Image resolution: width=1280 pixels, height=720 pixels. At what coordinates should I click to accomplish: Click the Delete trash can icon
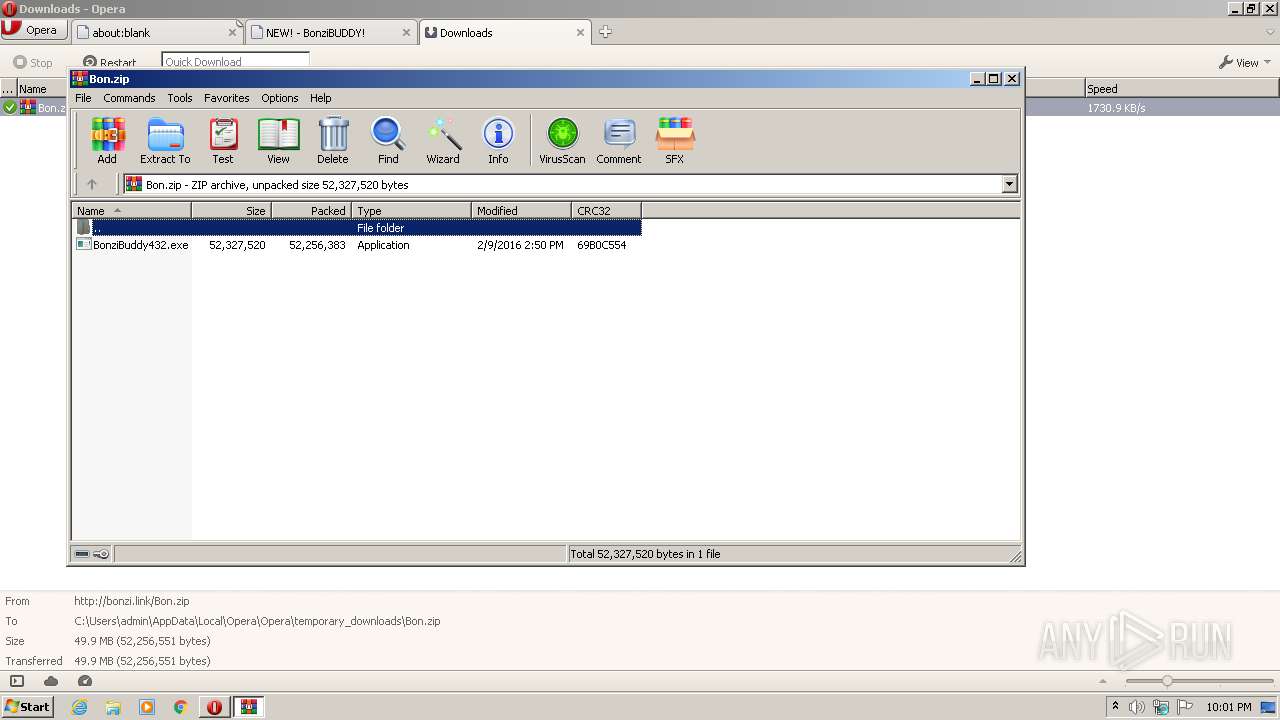coord(333,141)
